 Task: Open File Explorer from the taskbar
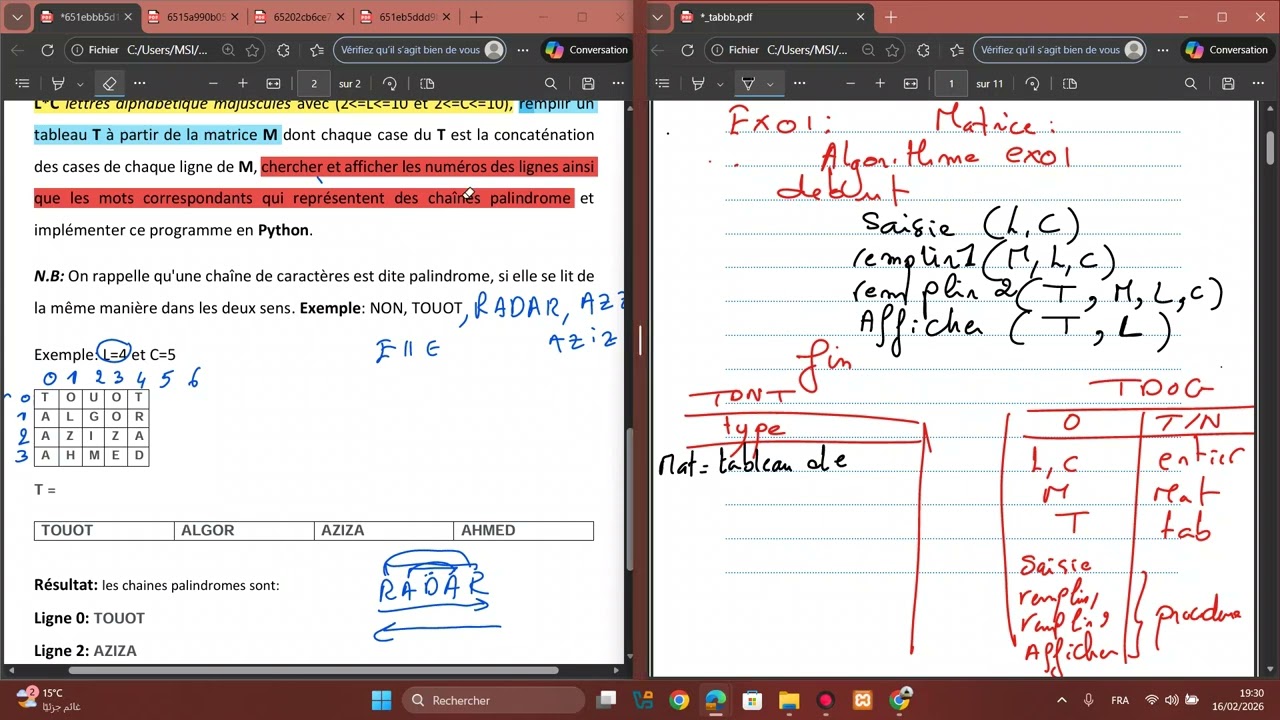[x=789, y=700]
